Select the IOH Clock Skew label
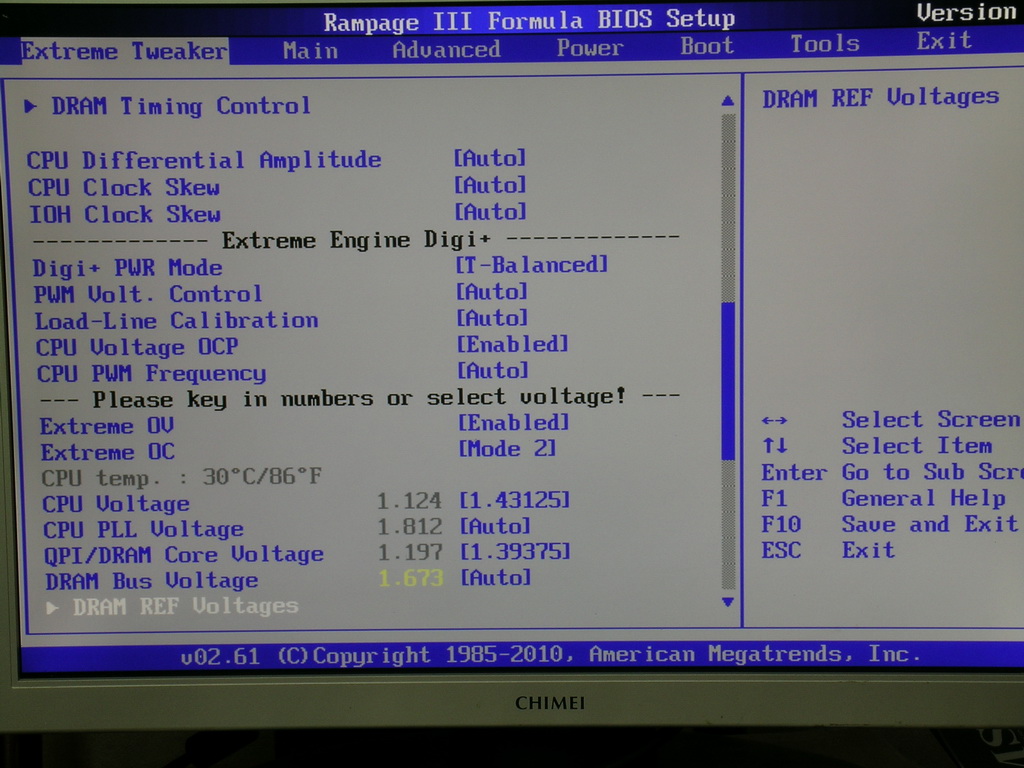The height and width of the screenshot is (768, 1024). (x=125, y=215)
